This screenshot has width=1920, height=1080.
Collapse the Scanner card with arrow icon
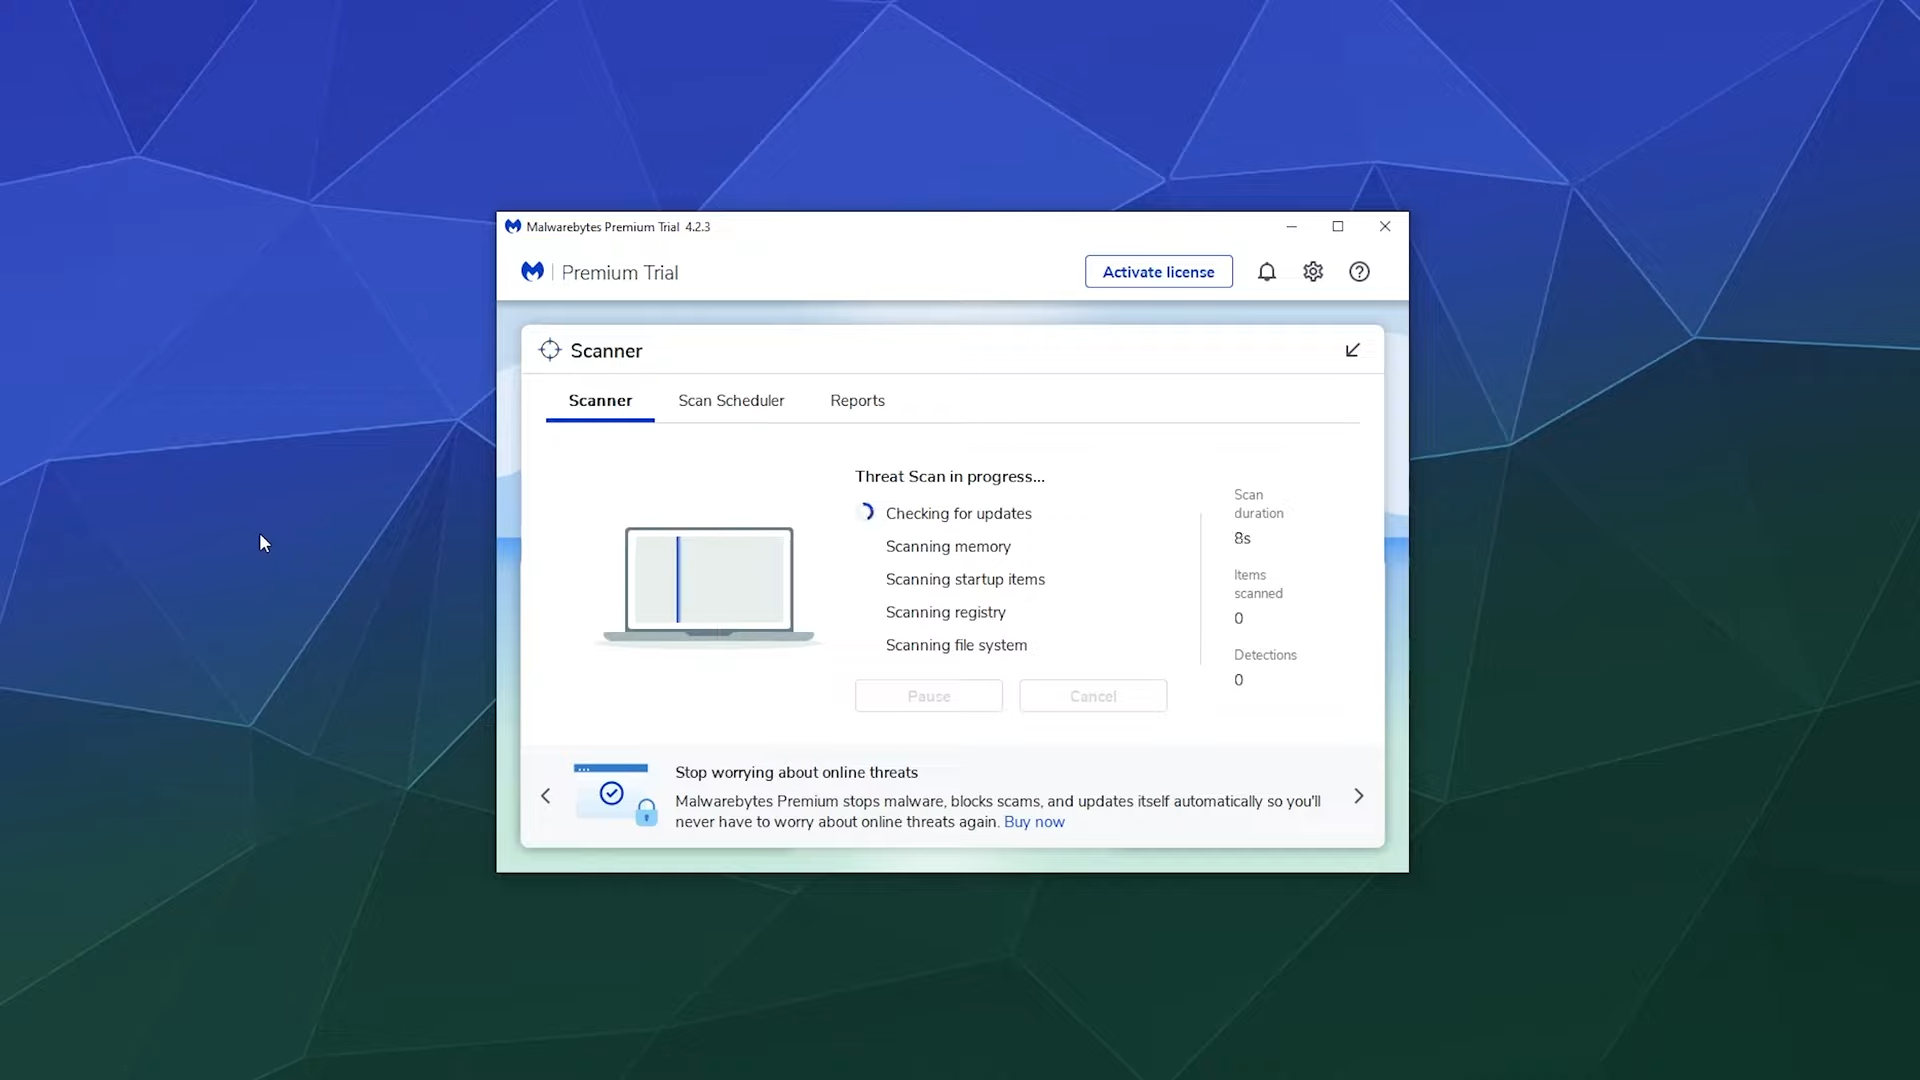coord(1352,350)
